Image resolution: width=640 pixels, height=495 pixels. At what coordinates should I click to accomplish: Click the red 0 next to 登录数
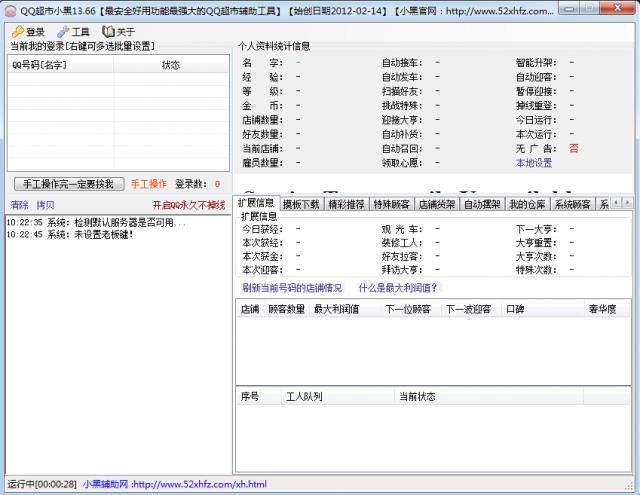pyautogui.click(x=217, y=184)
